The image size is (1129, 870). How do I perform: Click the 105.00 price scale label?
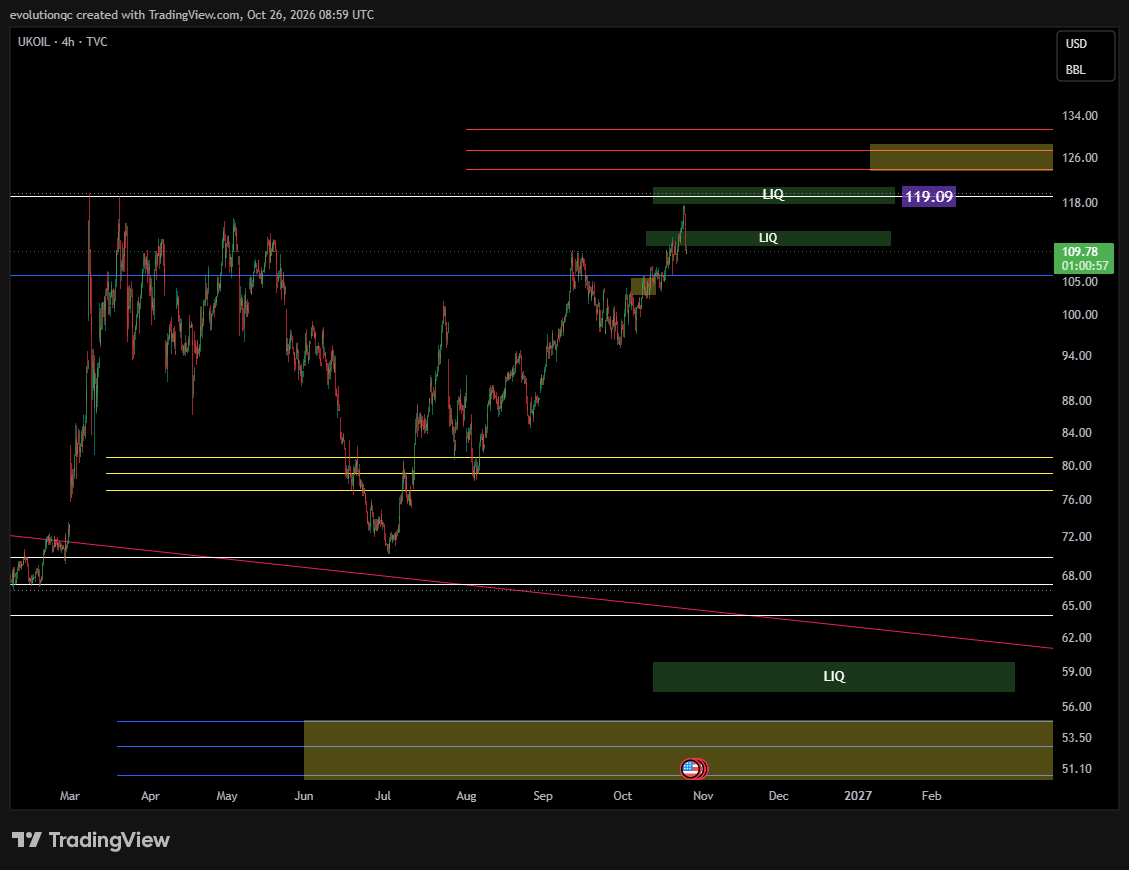[1079, 282]
